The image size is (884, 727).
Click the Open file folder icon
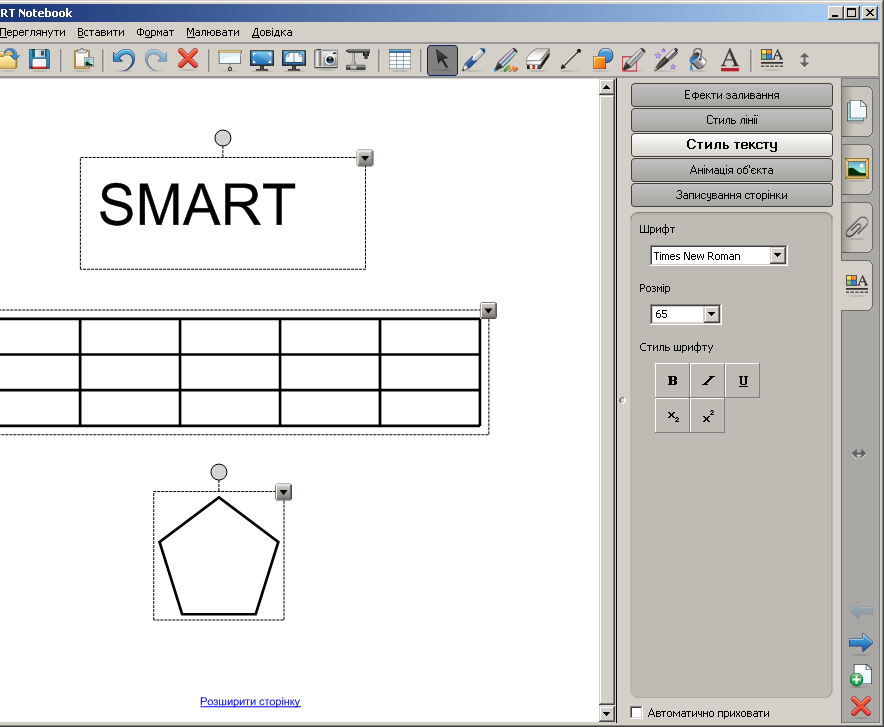click(9, 59)
